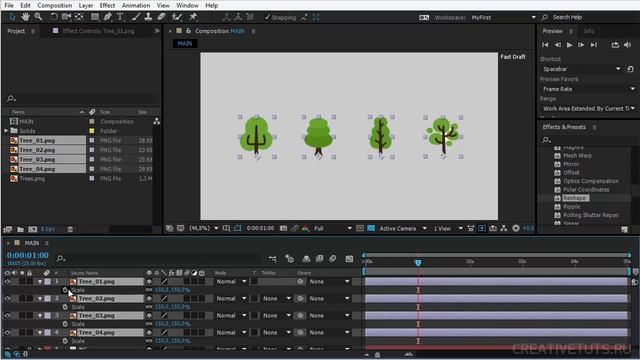Open the Layer menu
640x360 pixels.
(86, 5)
